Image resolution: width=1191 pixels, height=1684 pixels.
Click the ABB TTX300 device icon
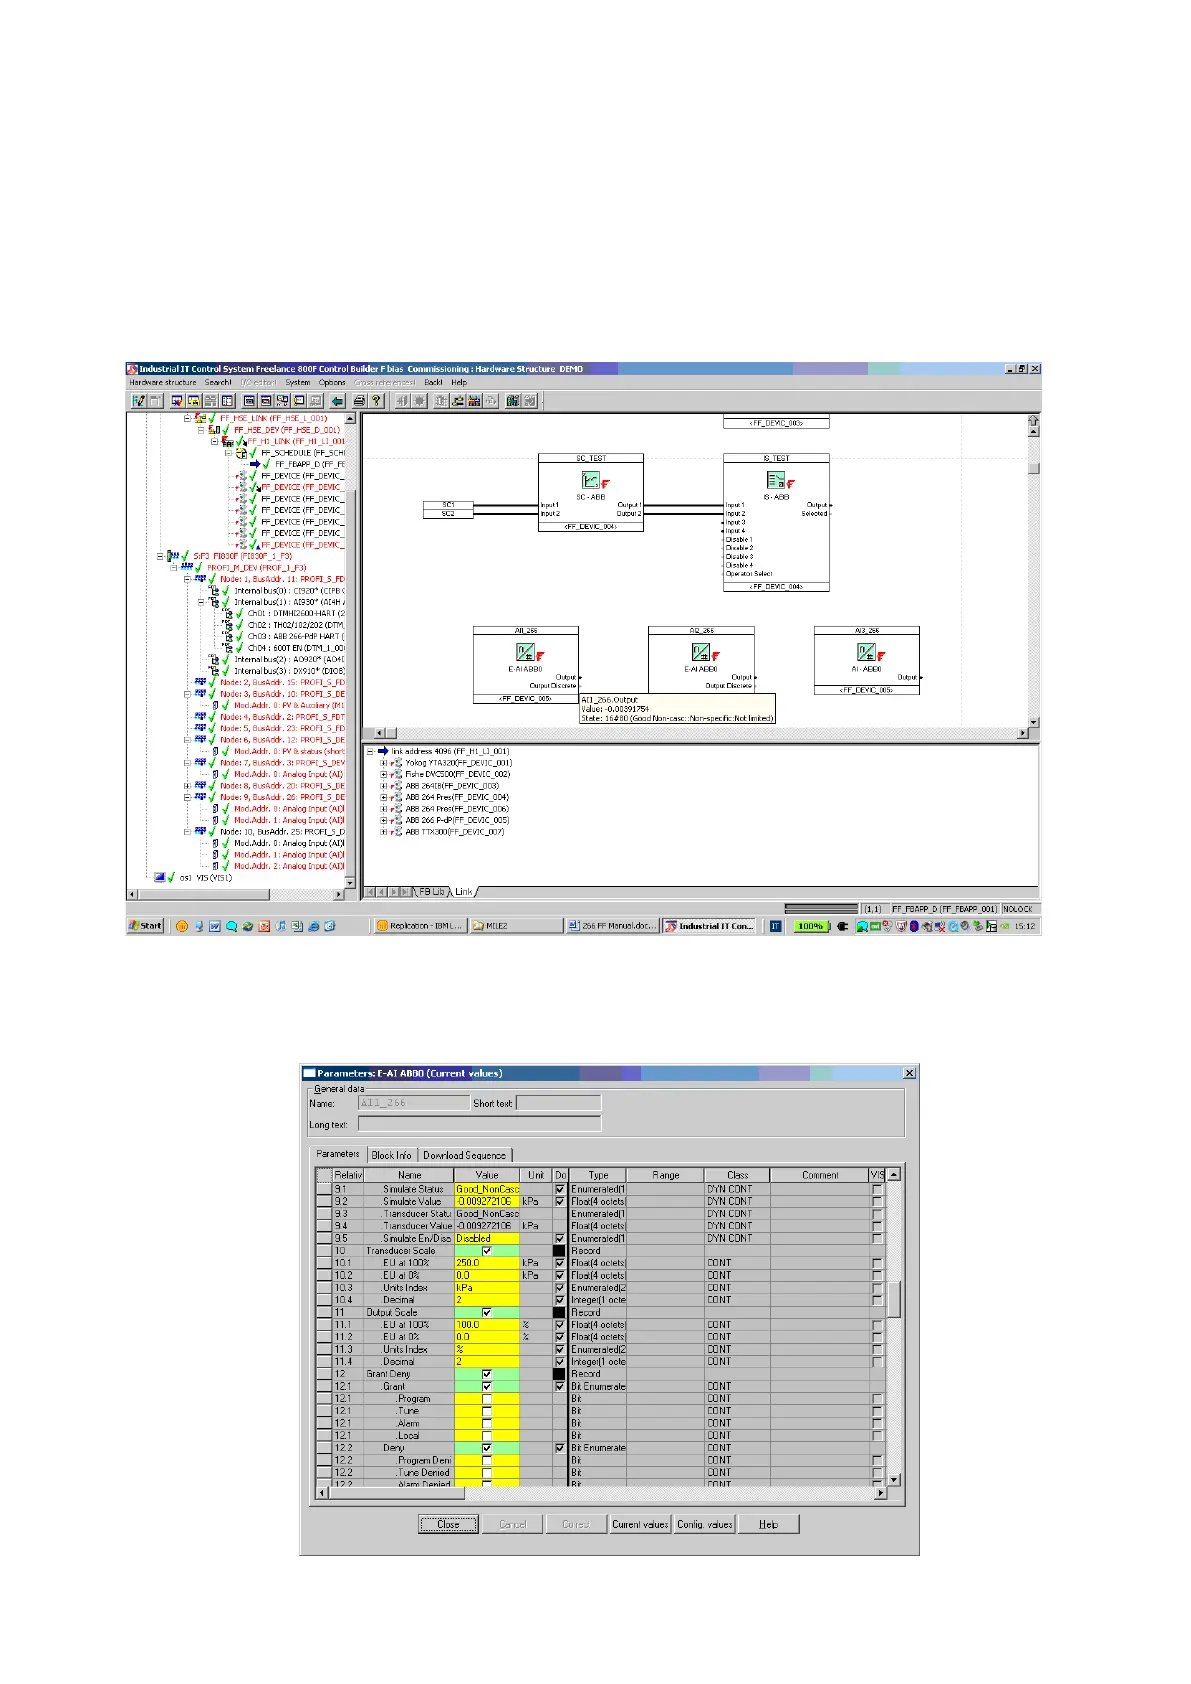pos(396,832)
